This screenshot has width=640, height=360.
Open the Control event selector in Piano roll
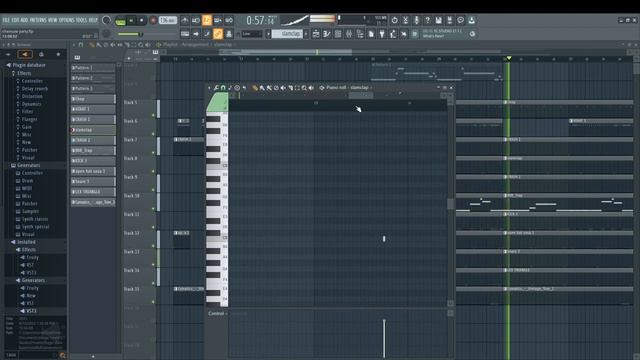[x=218, y=313]
